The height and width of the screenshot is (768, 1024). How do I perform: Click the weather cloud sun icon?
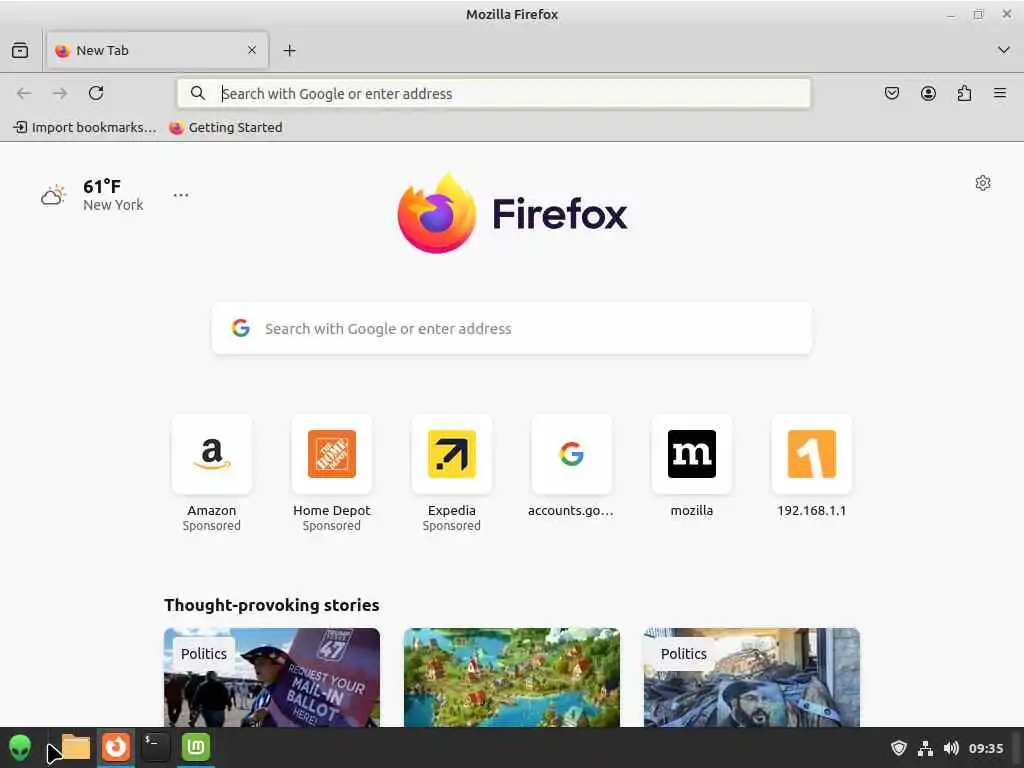point(54,195)
